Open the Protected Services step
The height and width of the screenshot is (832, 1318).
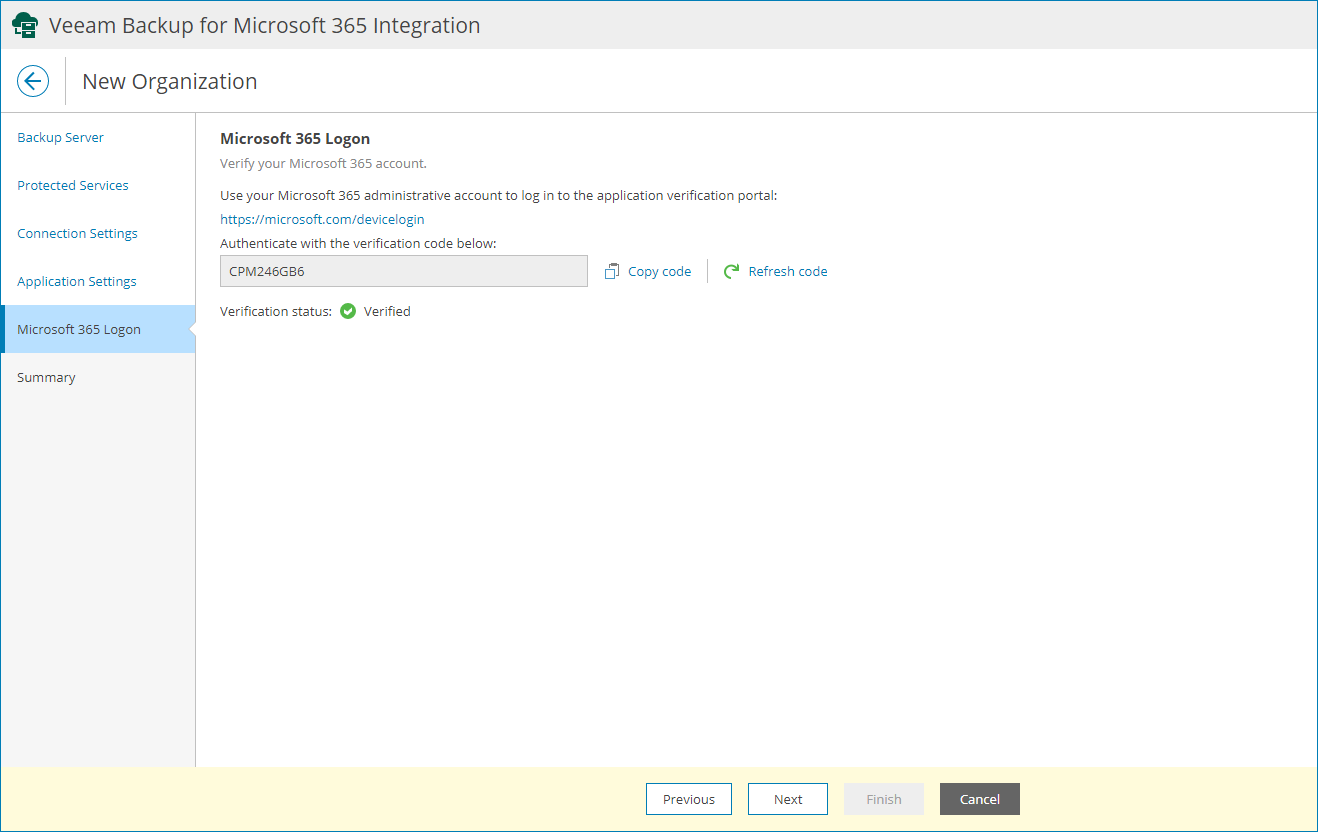click(73, 185)
